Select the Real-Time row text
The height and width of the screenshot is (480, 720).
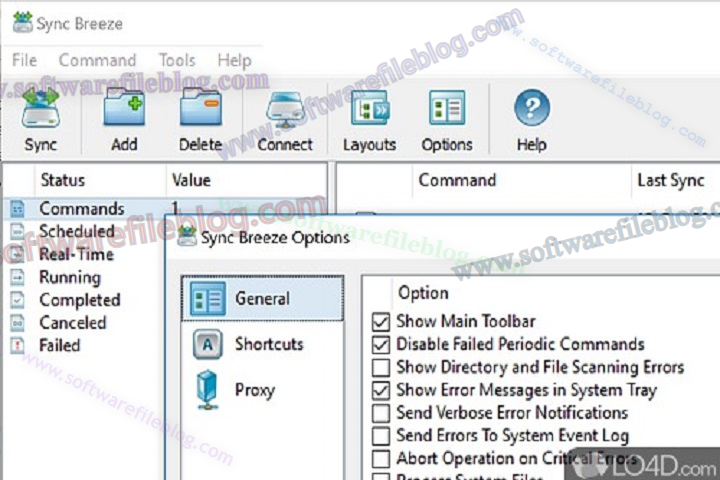[x=76, y=254]
